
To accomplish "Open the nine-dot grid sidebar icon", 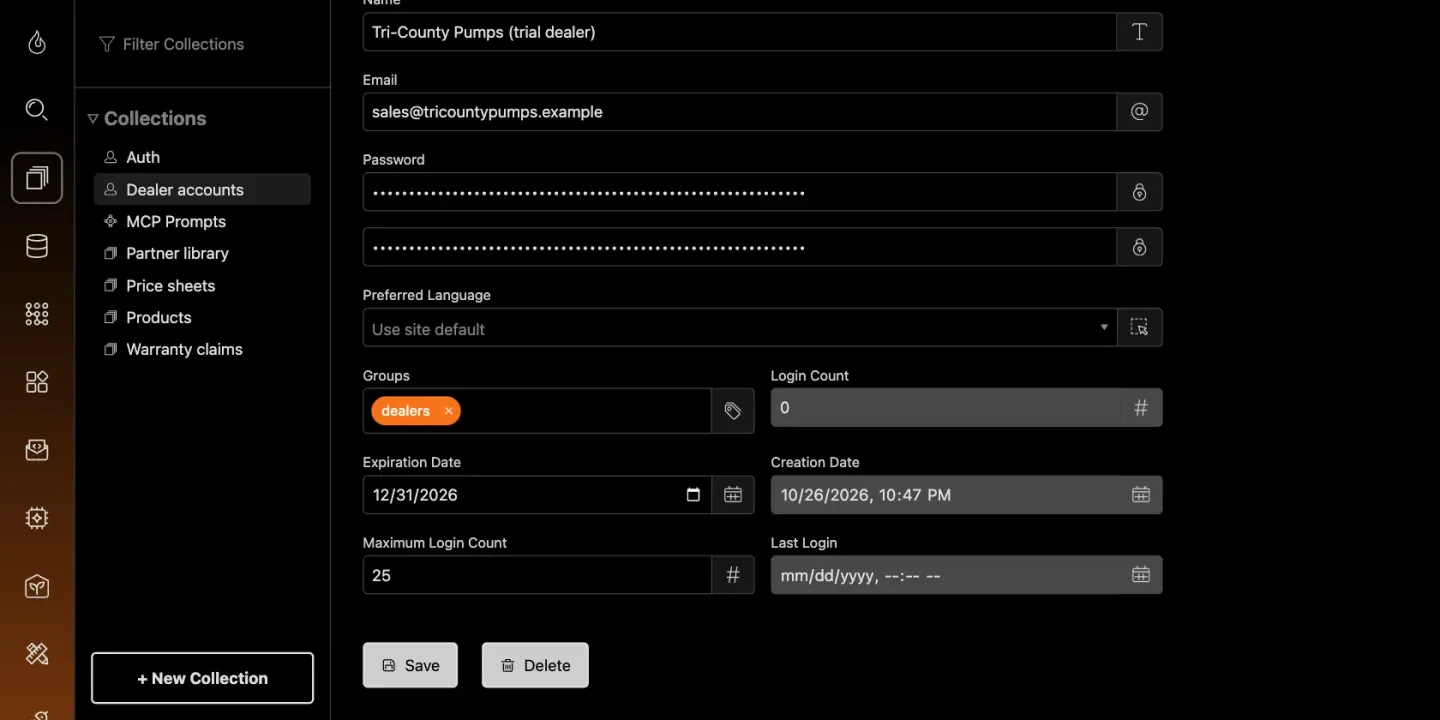I will 37,314.
